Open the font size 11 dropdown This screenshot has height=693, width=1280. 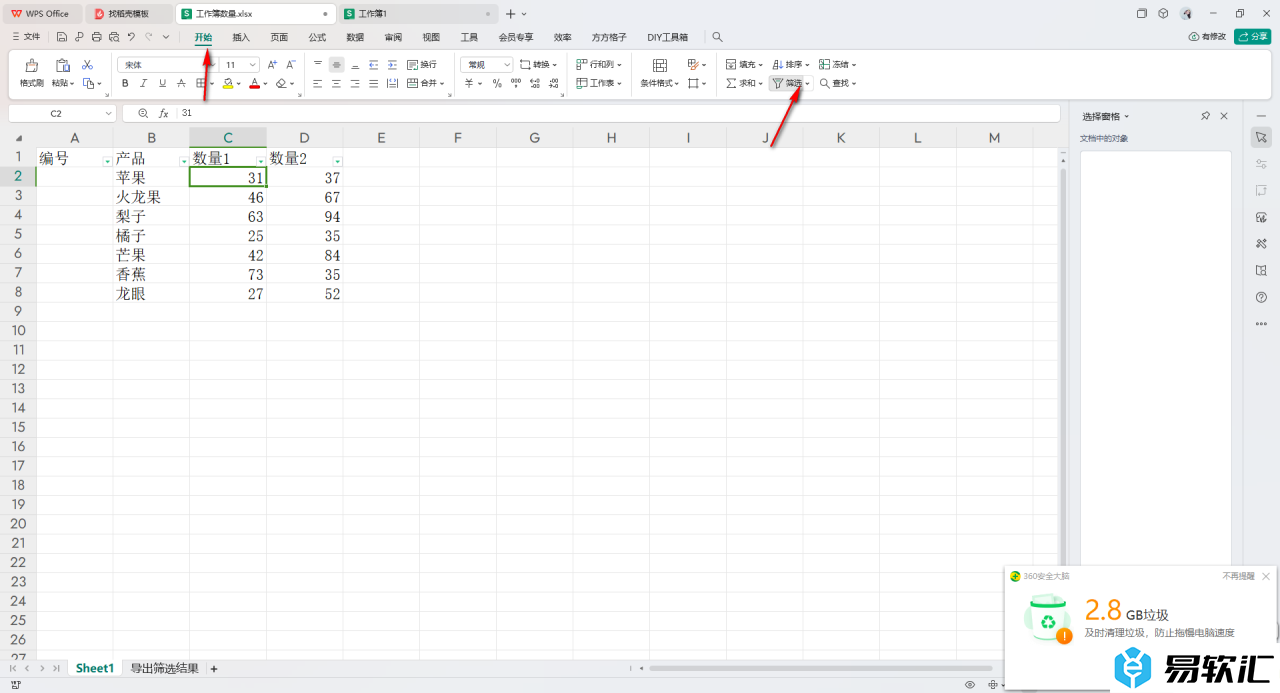pos(252,64)
